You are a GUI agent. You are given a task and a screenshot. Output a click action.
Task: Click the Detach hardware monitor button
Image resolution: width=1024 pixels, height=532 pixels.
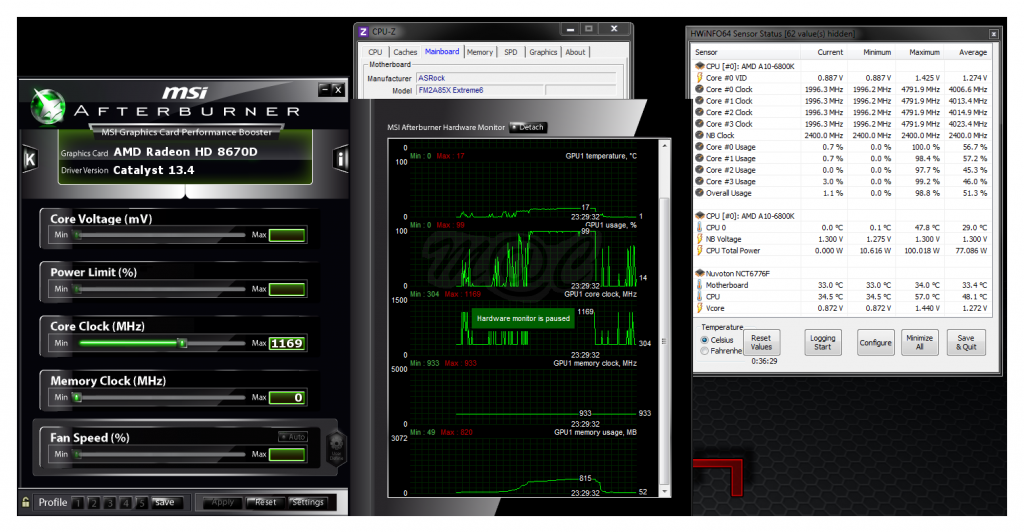pos(528,127)
